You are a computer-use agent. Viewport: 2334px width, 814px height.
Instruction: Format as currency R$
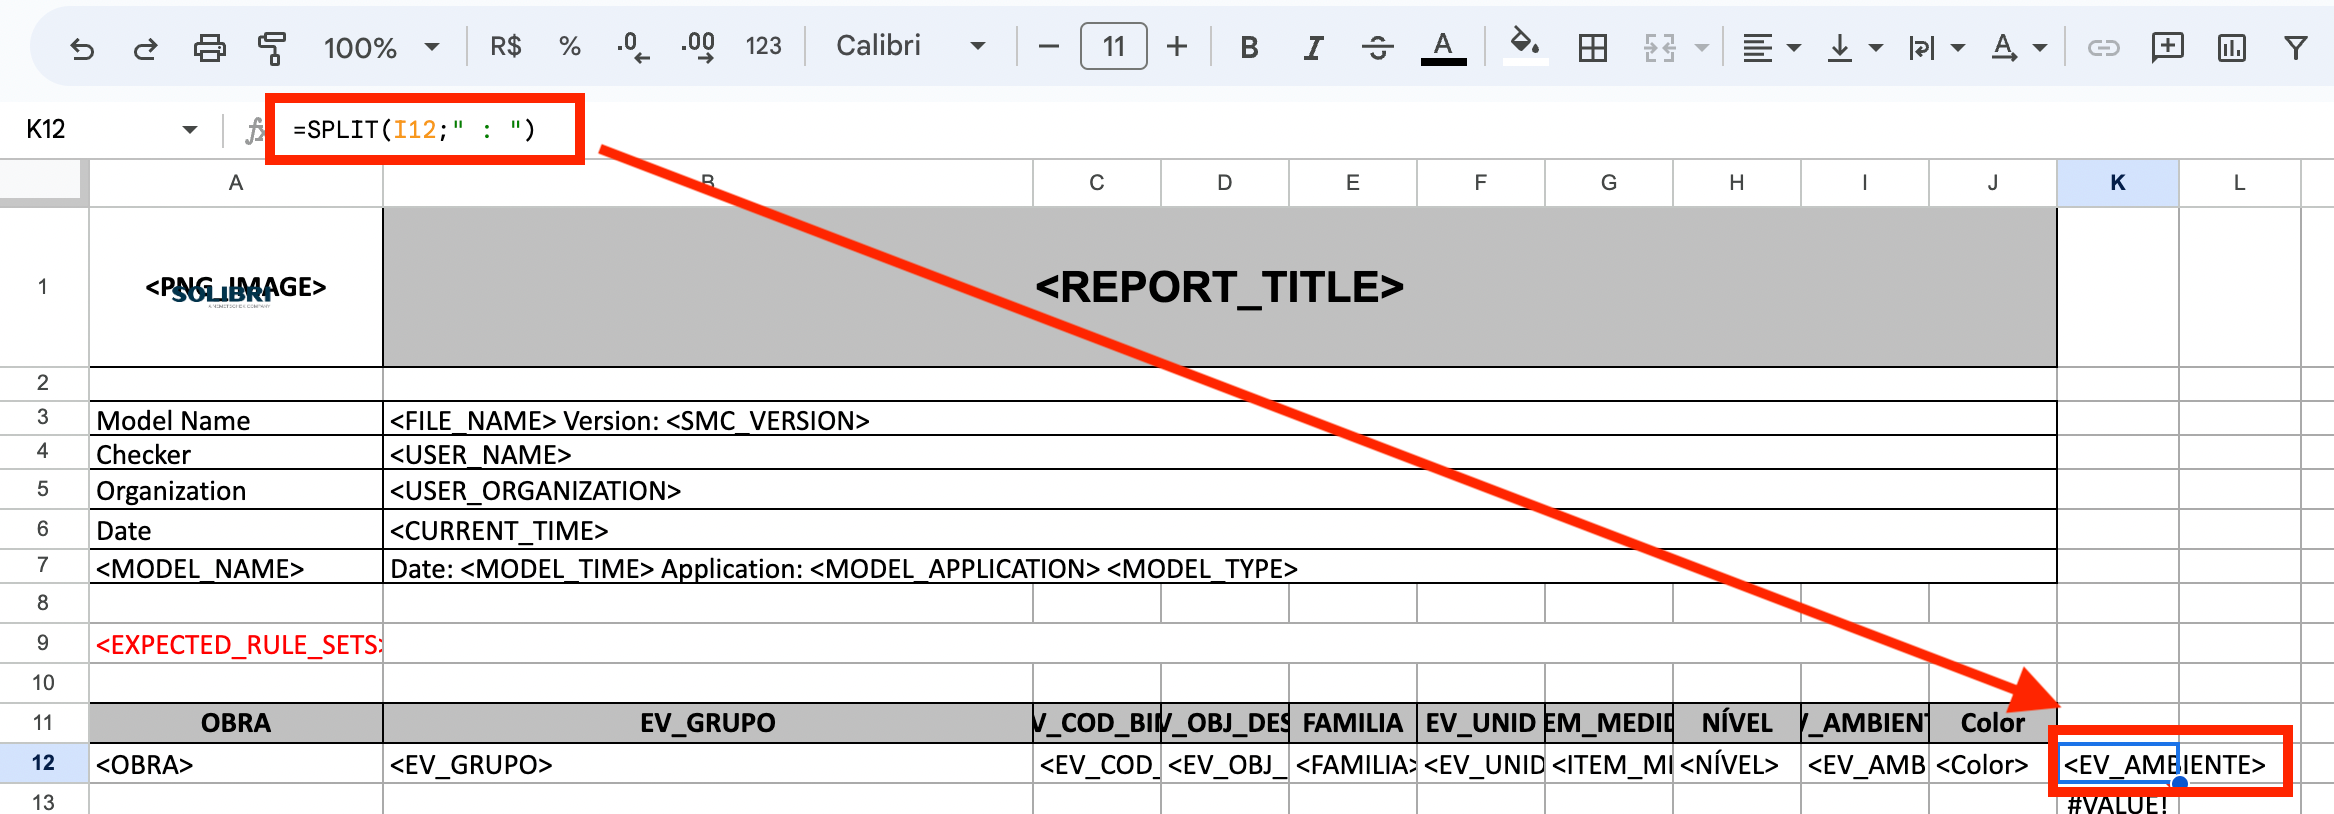[506, 46]
